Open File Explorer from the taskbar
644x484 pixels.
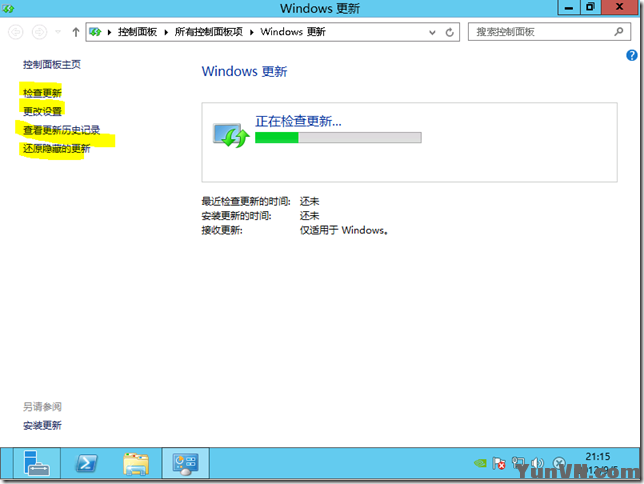click(136, 464)
